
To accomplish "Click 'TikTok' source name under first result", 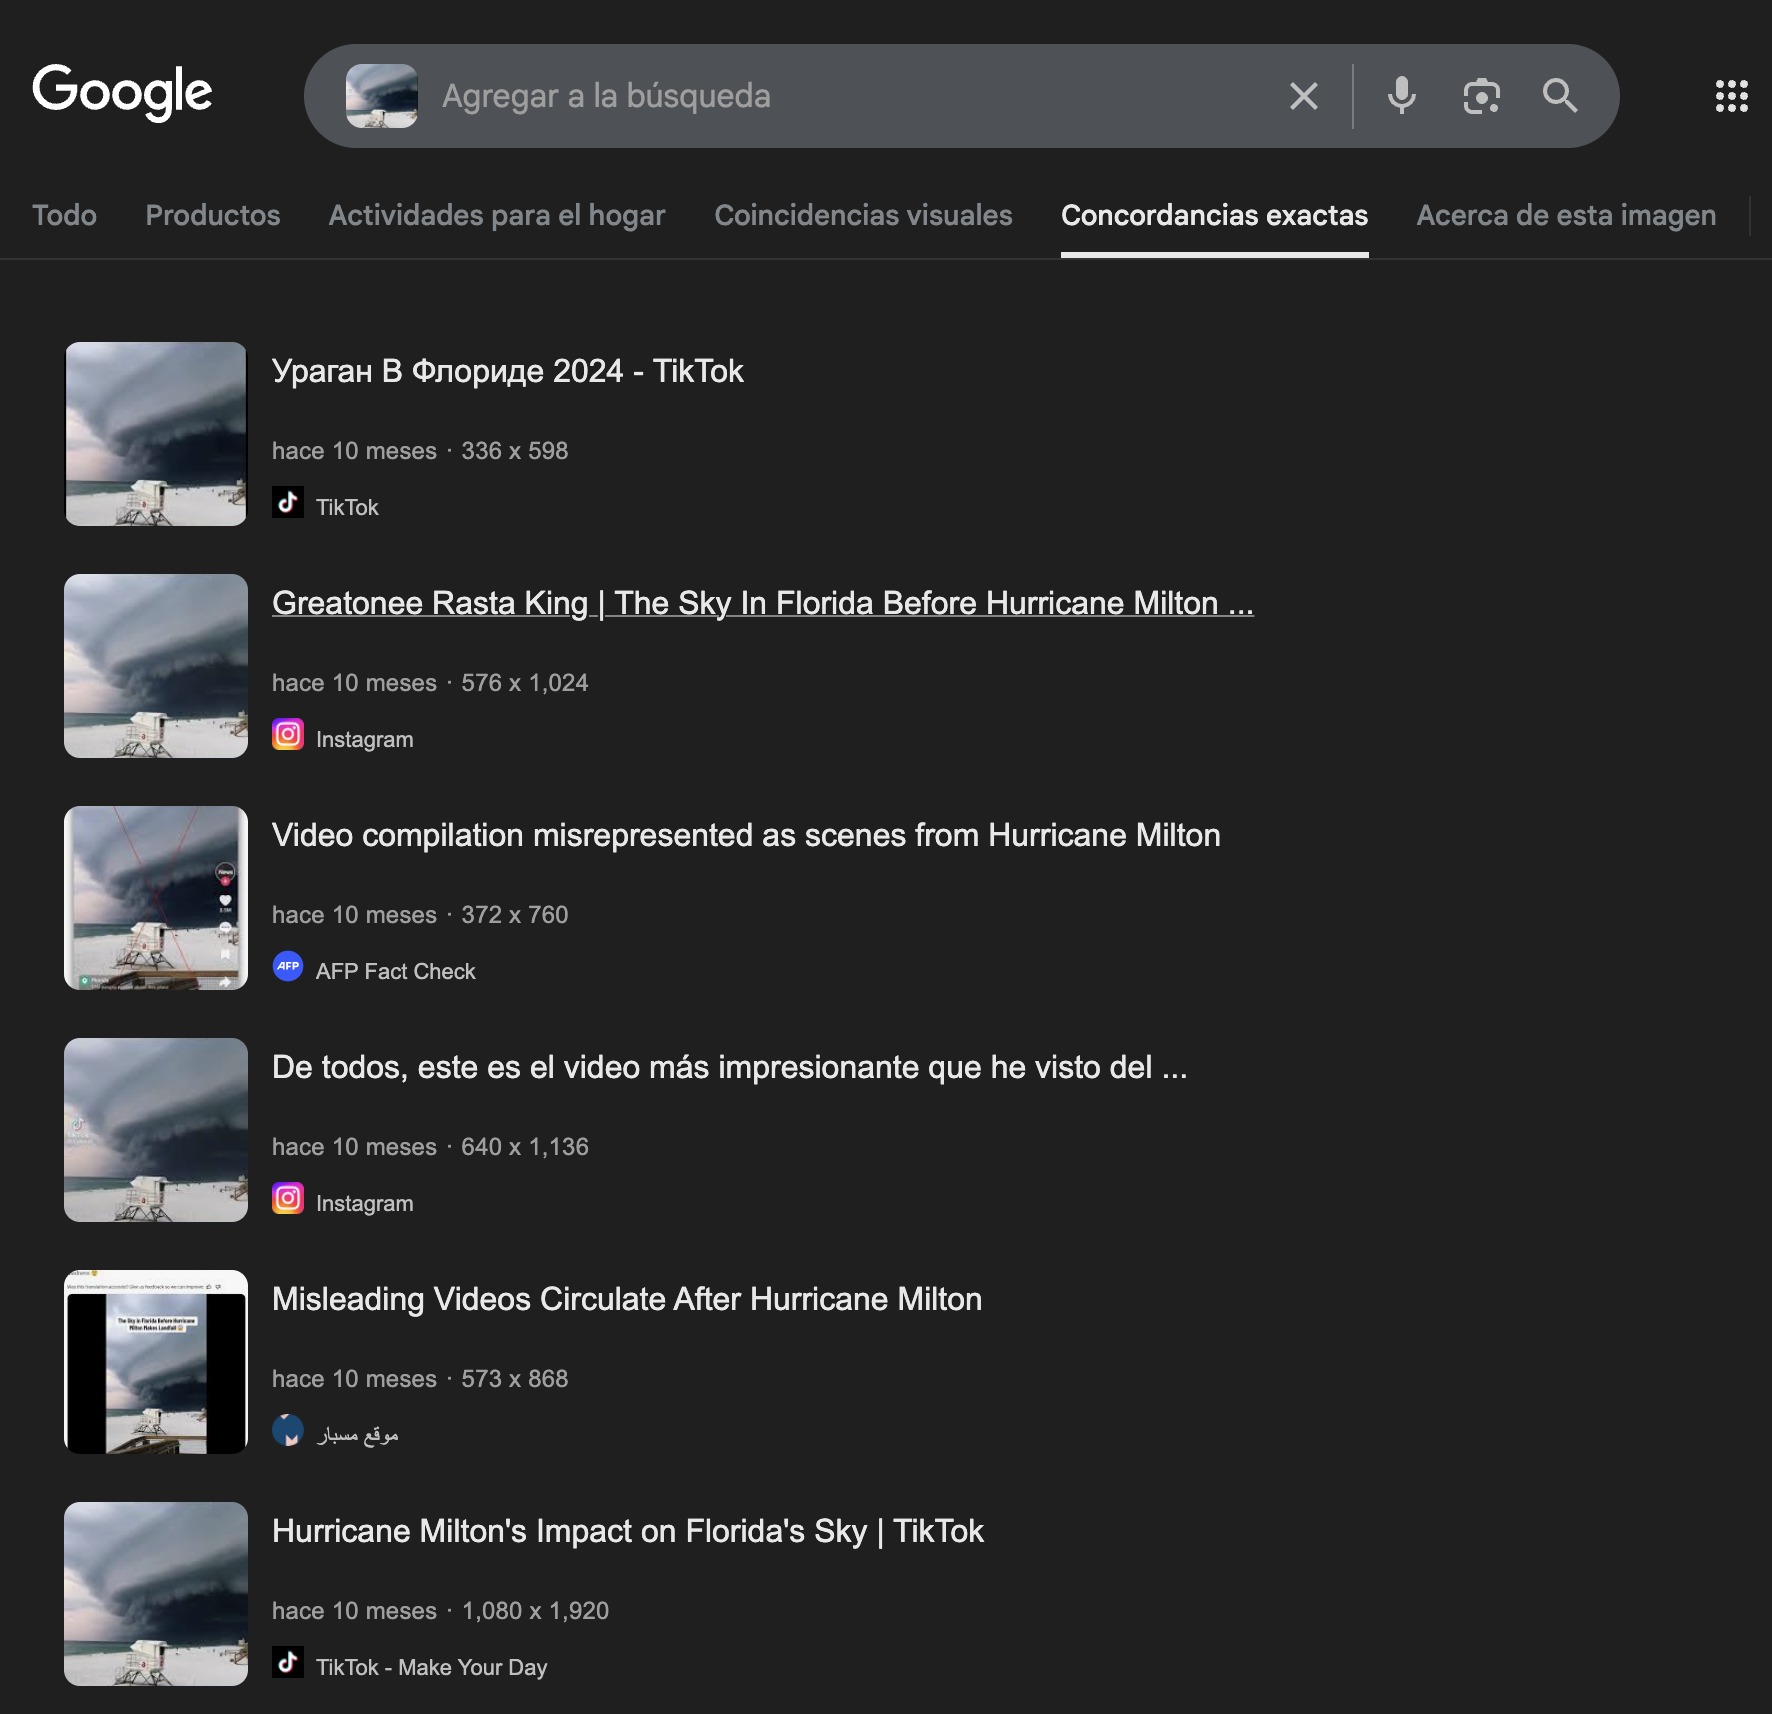I will click(347, 507).
